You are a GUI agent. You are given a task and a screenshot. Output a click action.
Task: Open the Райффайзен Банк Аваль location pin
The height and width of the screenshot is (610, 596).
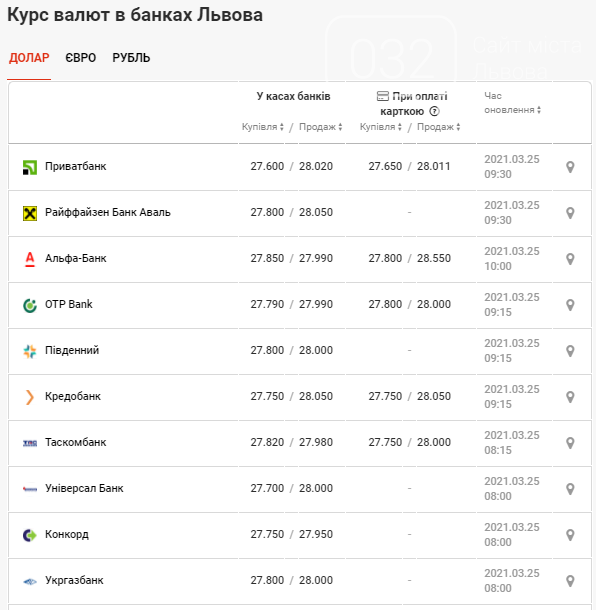(x=570, y=213)
